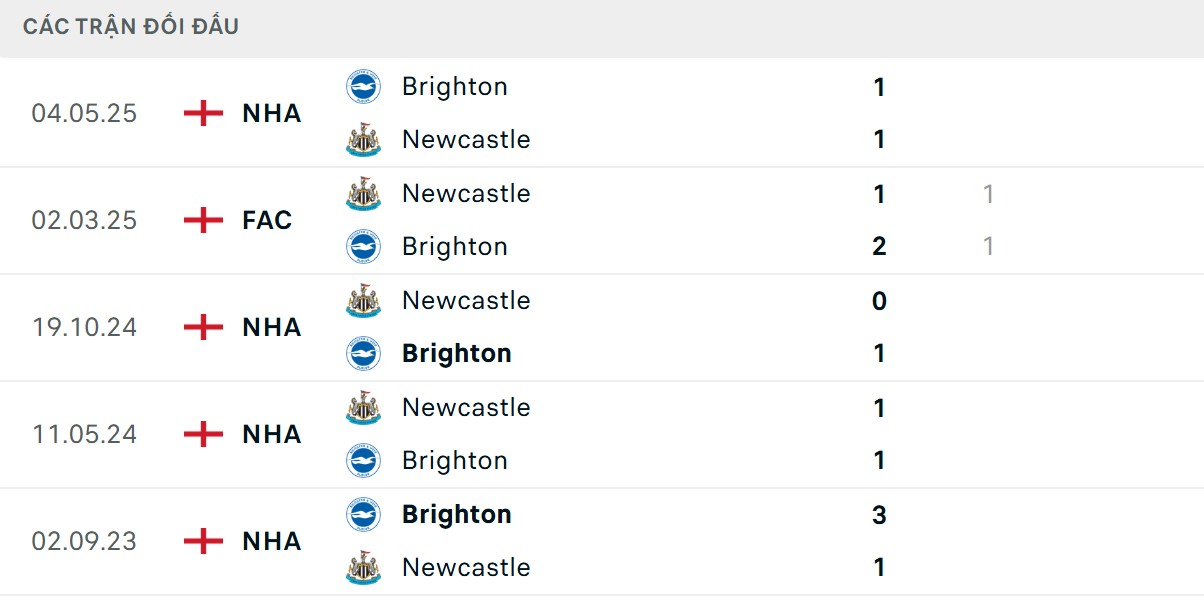The image size is (1204, 613).
Task: Click the England flag icon next to FAC
Action: [203, 220]
